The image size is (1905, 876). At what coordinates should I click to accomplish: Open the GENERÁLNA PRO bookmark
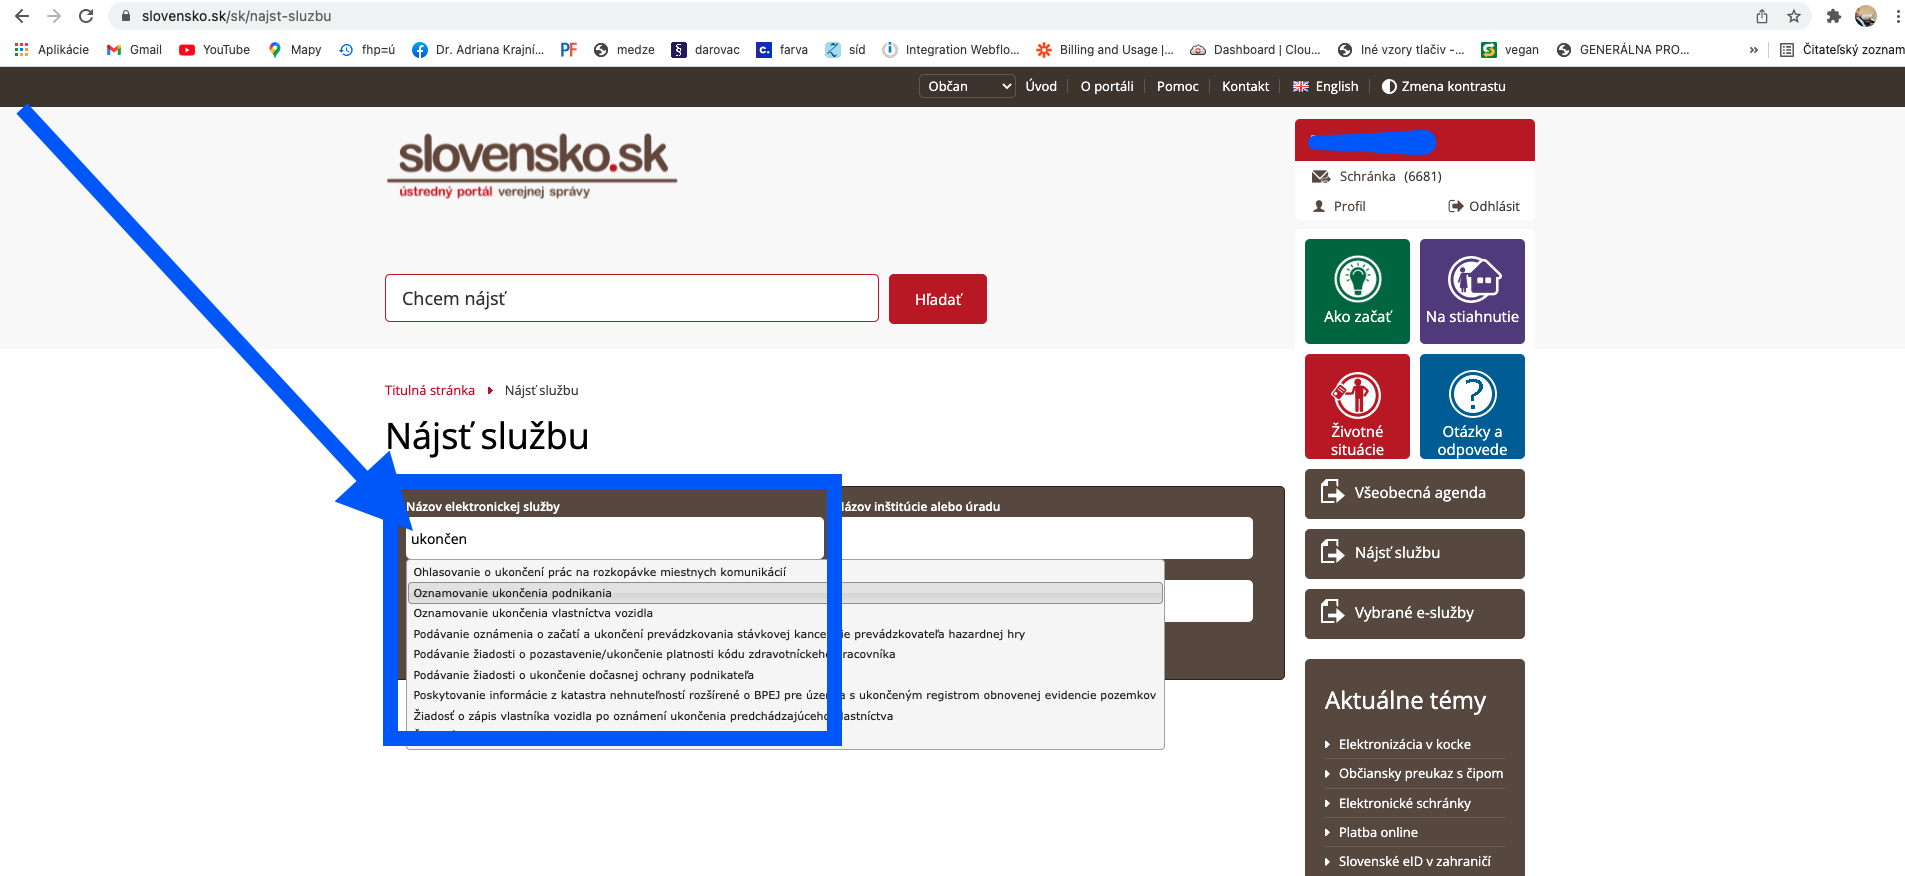1623,50
